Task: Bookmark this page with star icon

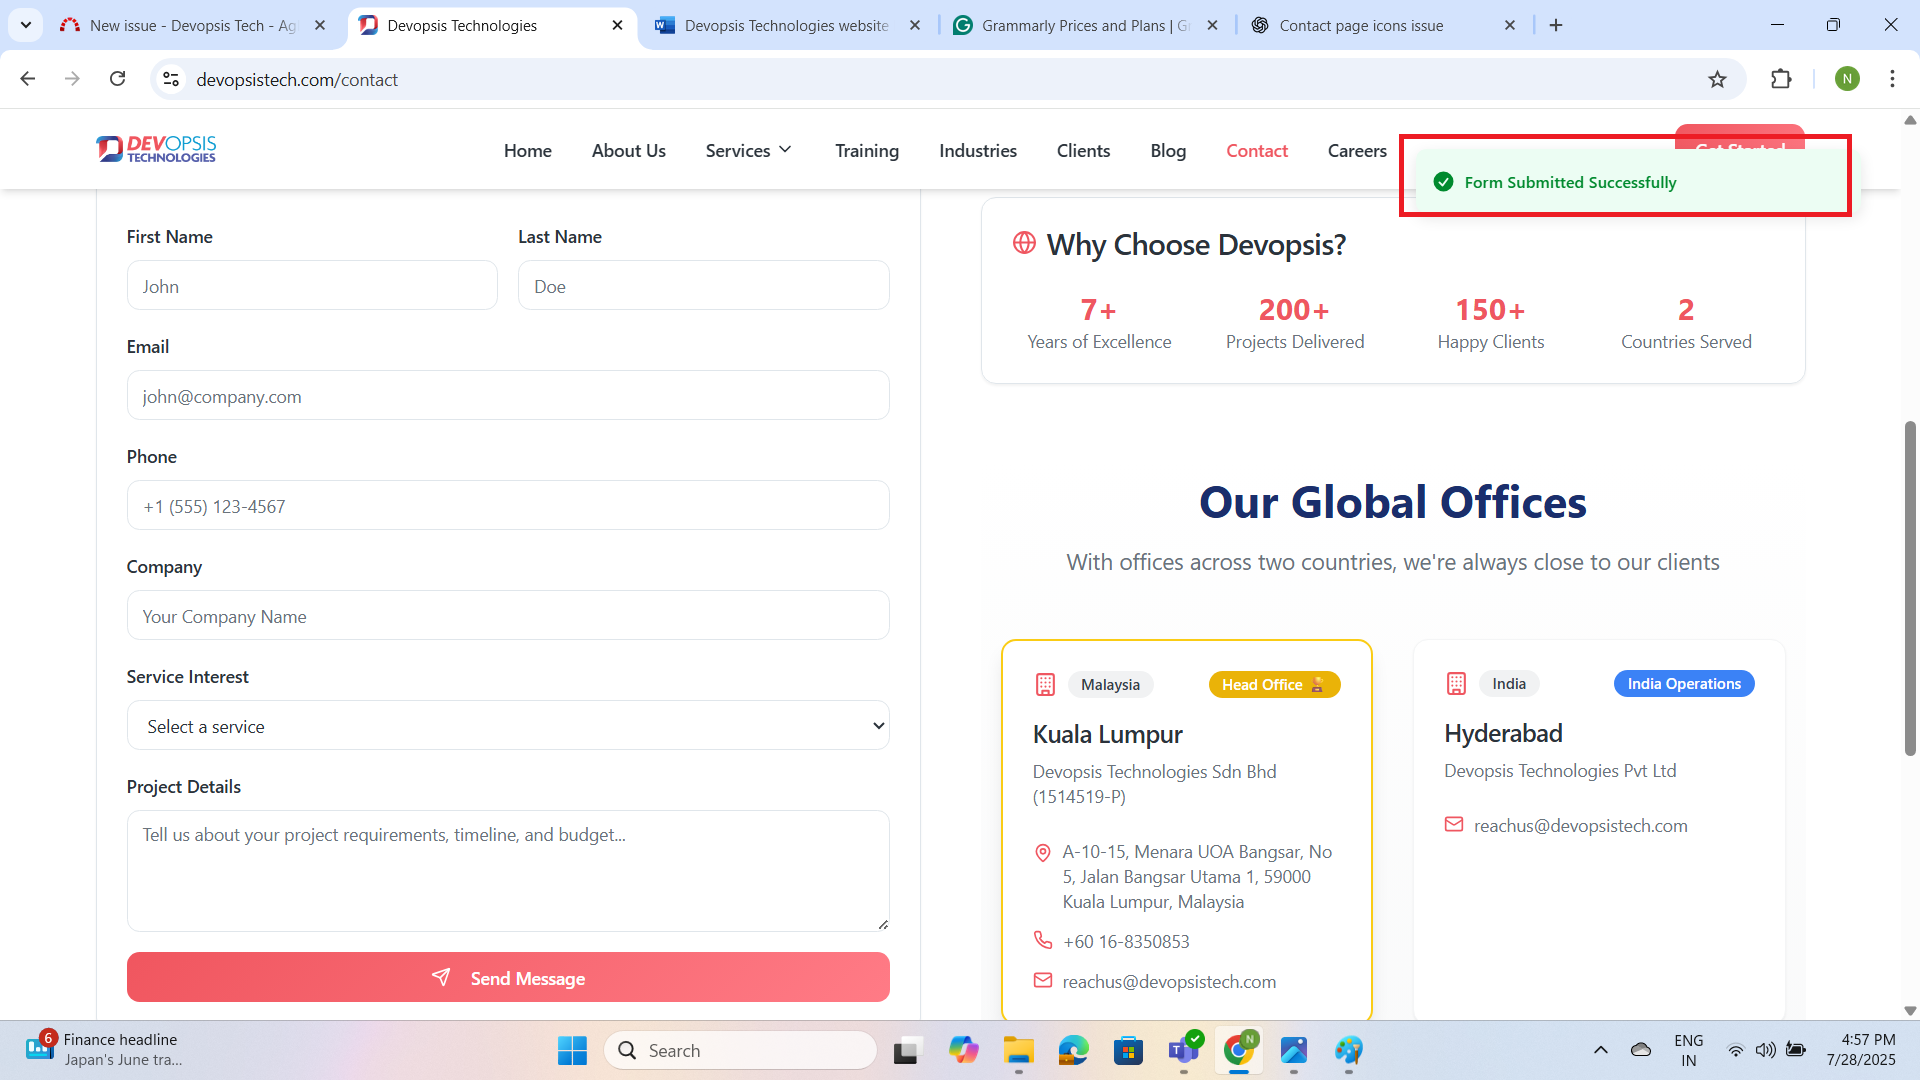Action: tap(1717, 79)
